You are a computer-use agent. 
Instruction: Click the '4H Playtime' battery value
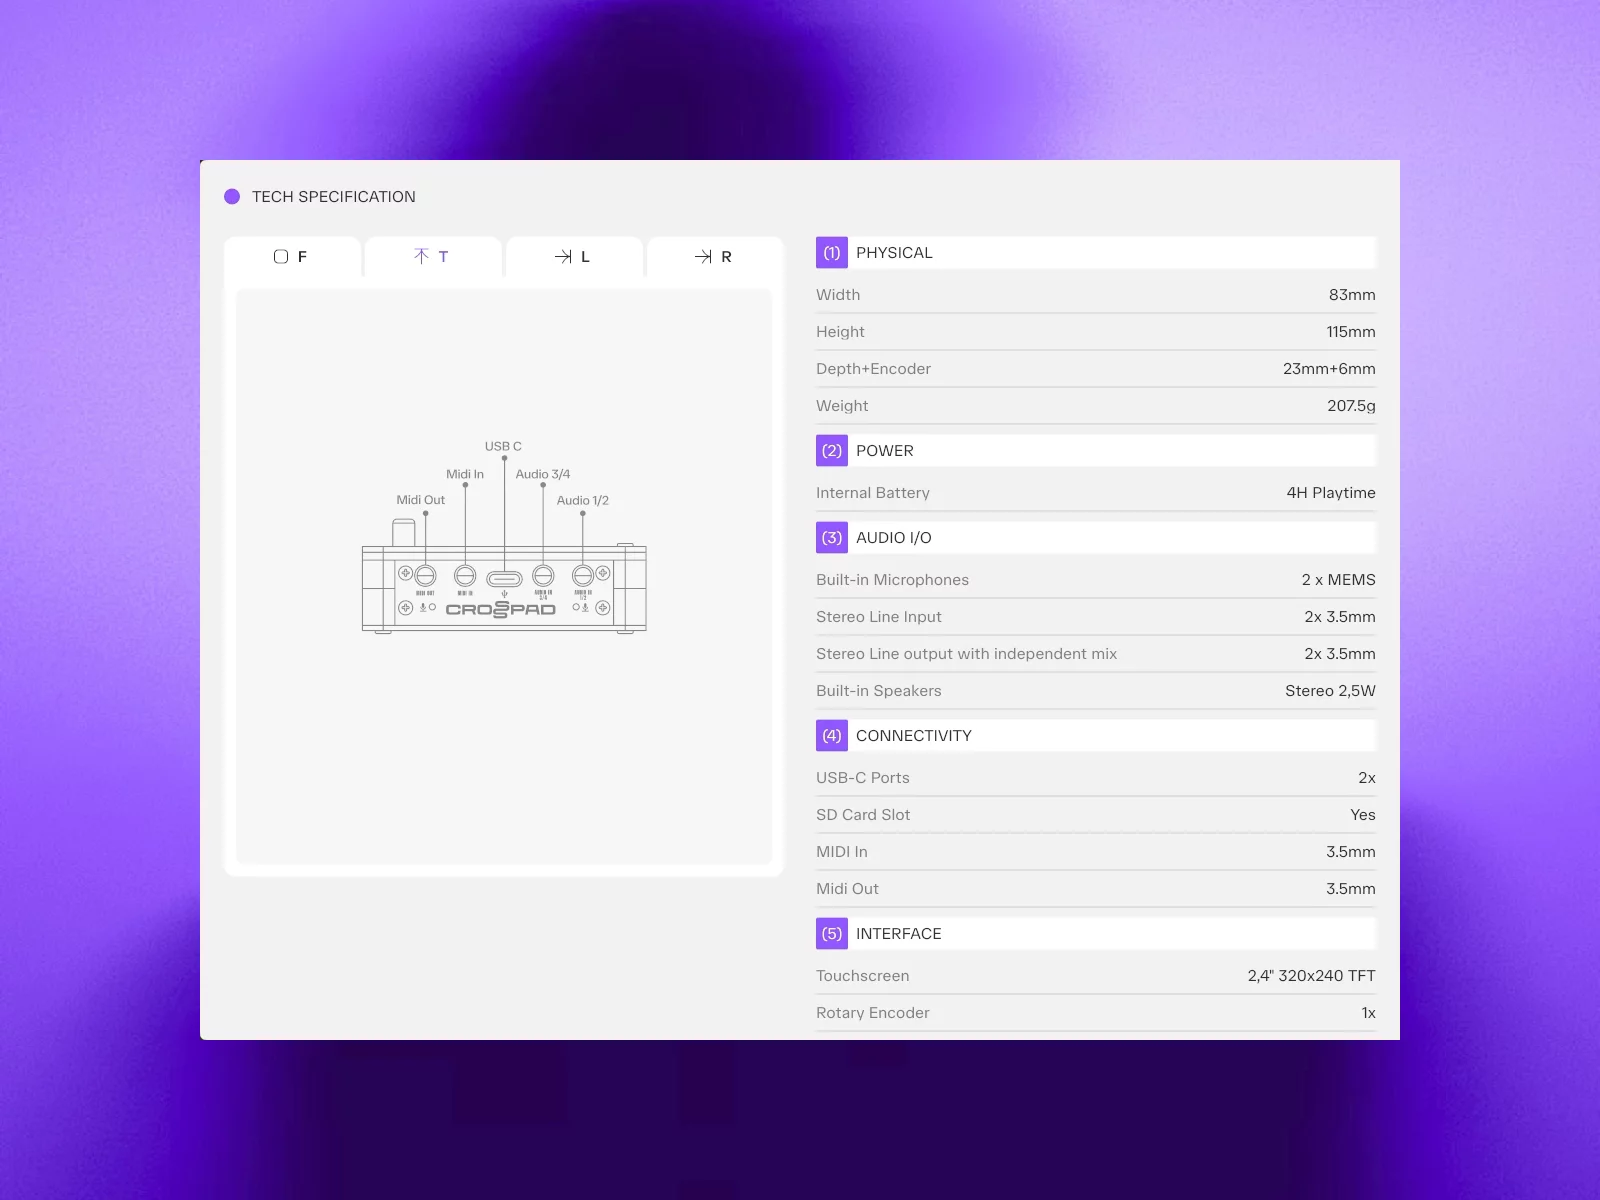(x=1331, y=493)
